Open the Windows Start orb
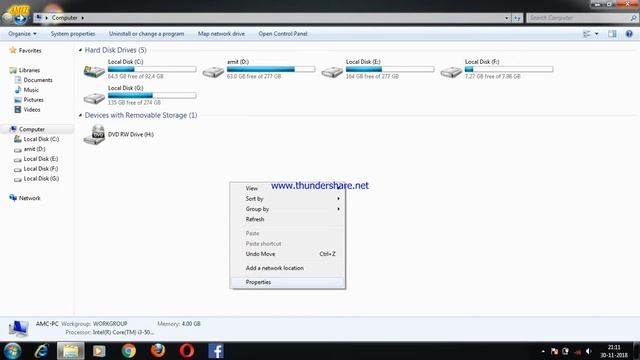This screenshot has height=360, width=640. 12,351
